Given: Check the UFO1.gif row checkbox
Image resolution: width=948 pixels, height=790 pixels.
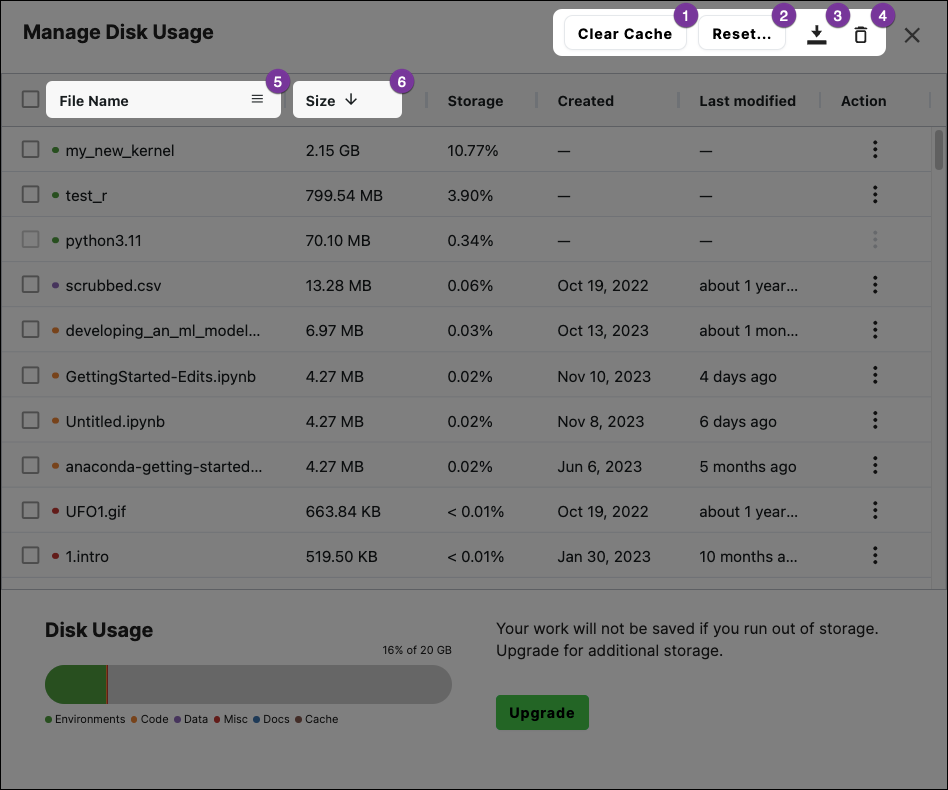Looking at the screenshot, I should pyautogui.click(x=30, y=511).
